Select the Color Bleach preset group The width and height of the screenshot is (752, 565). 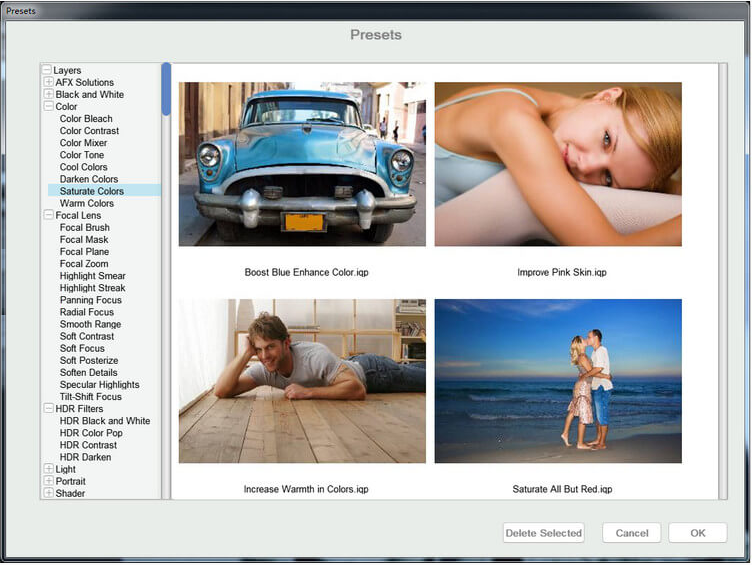tap(86, 119)
